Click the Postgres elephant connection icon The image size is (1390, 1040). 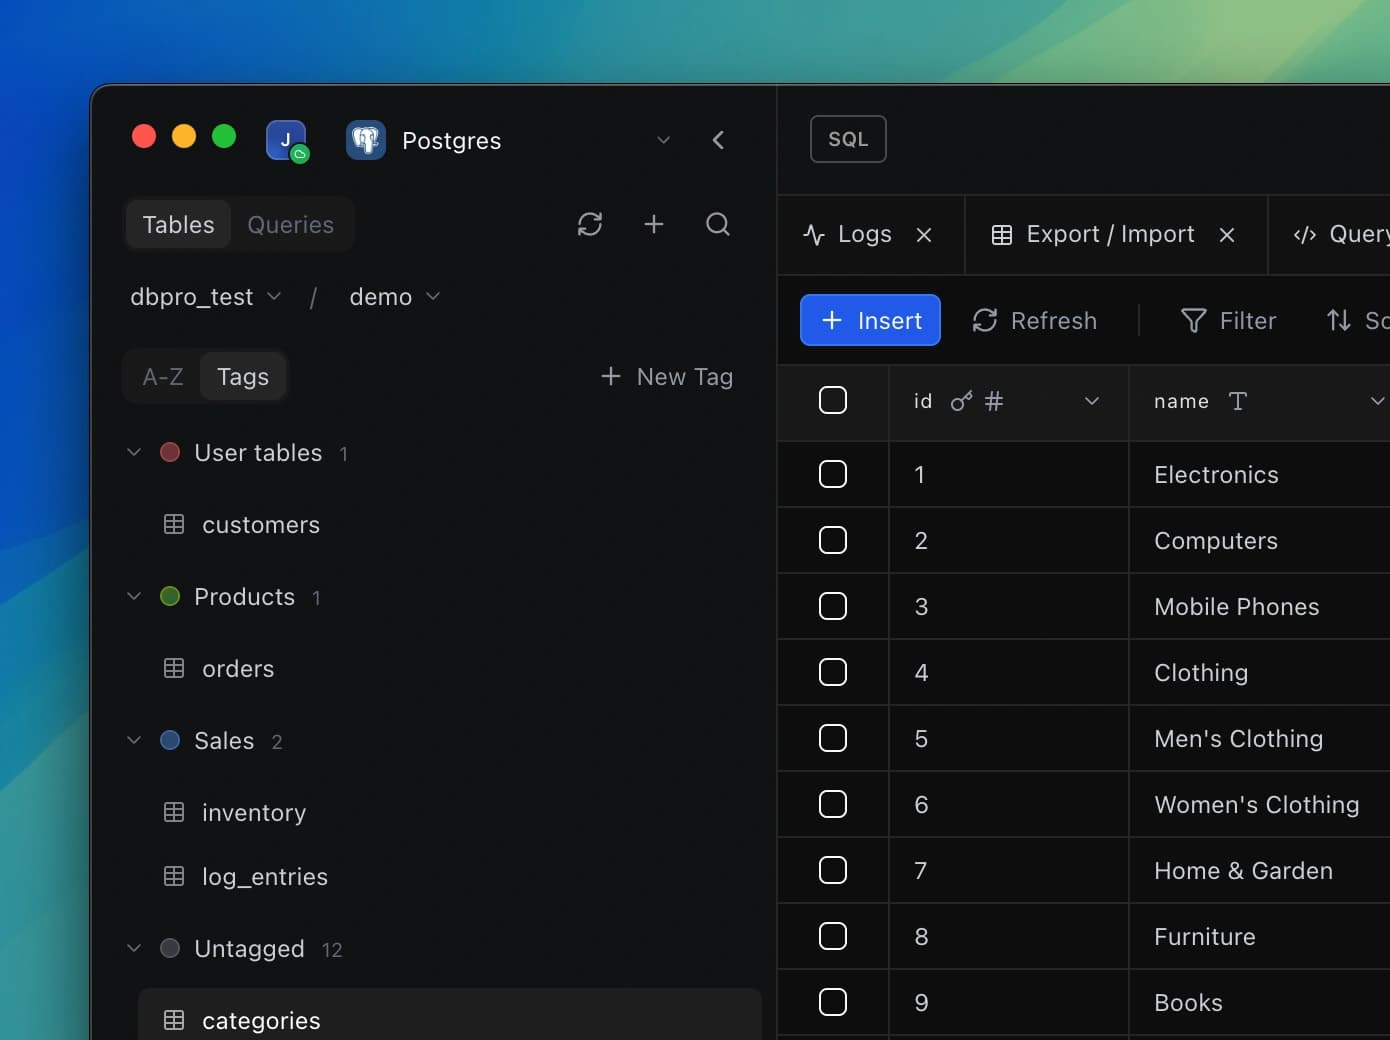click(x=366, y=140)
